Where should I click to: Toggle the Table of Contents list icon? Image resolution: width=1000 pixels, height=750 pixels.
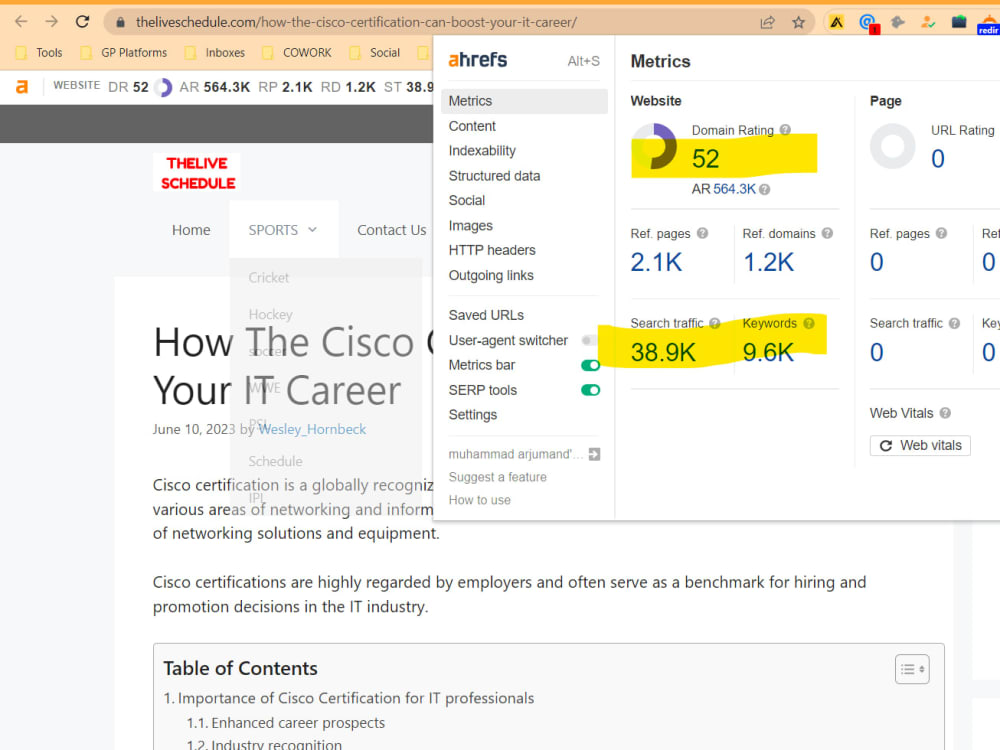(x=912, y=669)
